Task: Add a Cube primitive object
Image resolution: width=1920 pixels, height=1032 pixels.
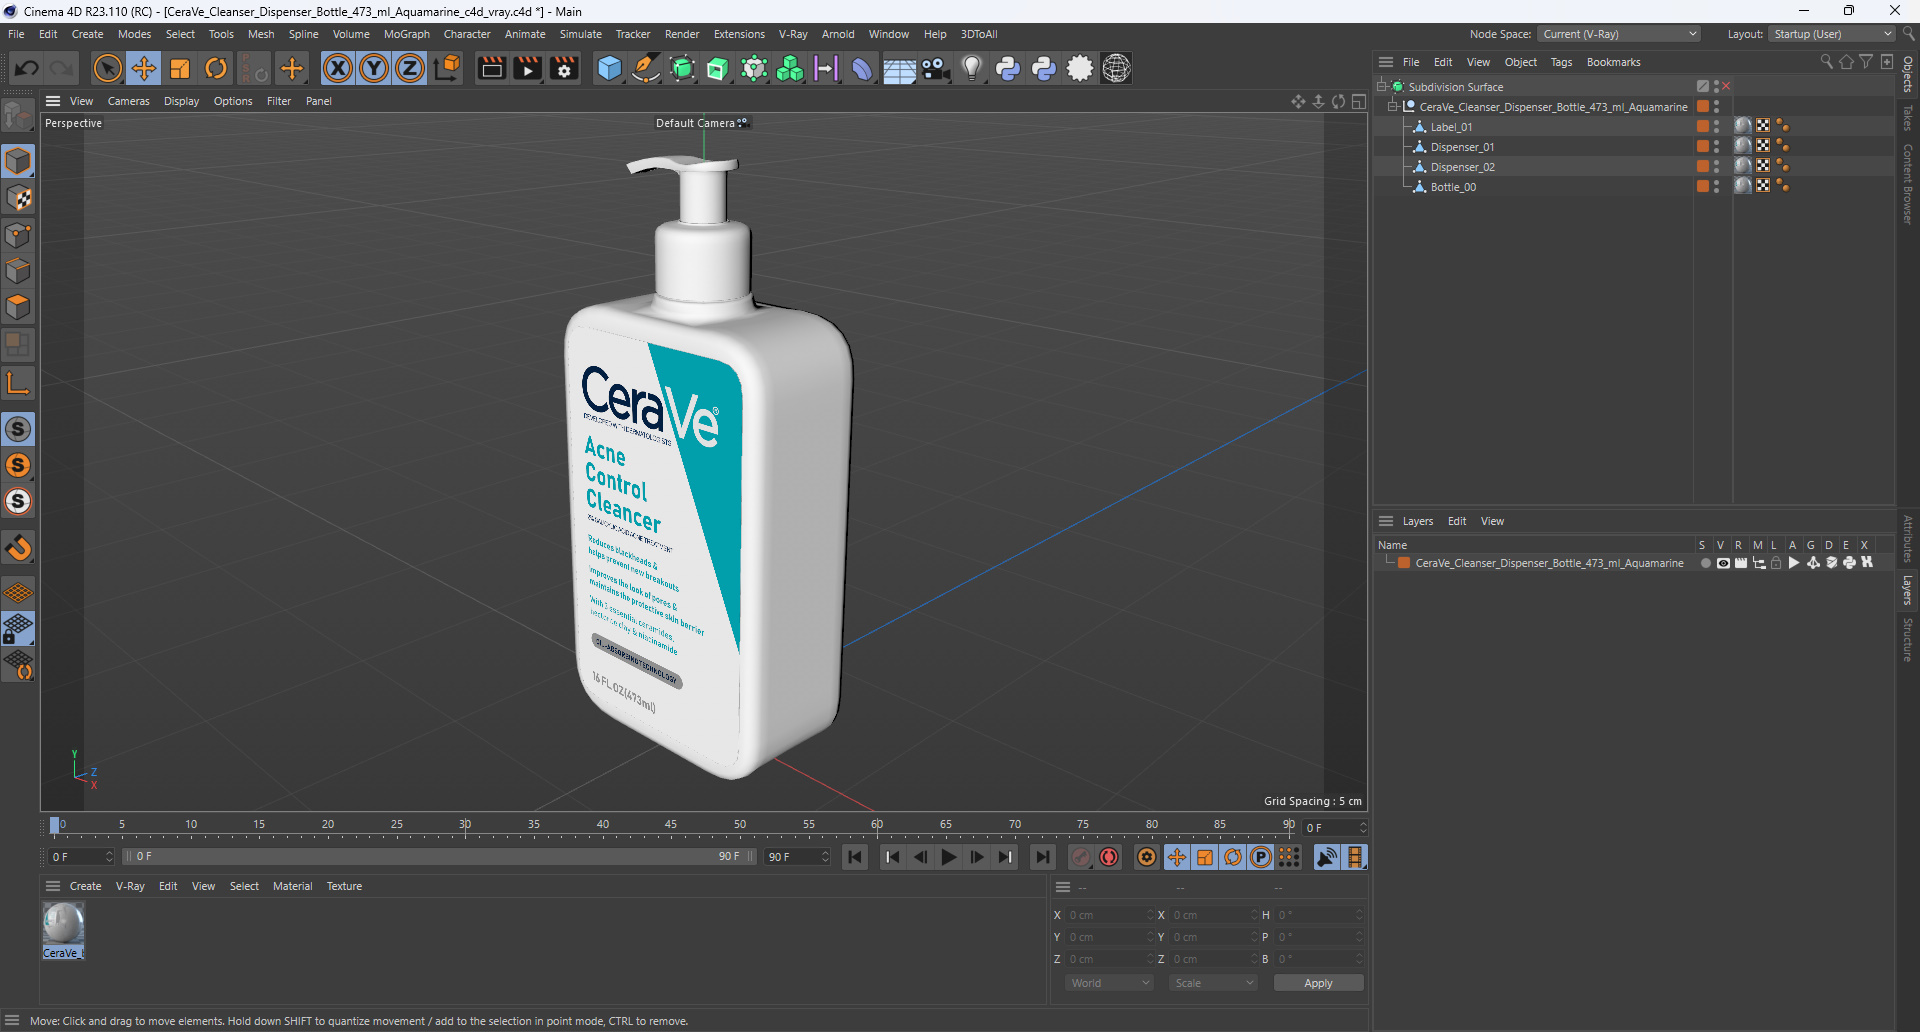Action: [609, 68]
